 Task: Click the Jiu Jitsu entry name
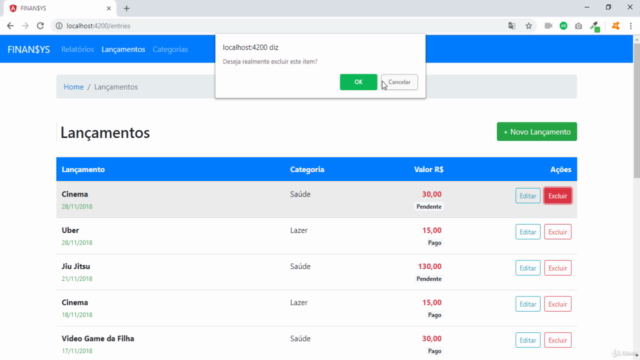pos(76,266)
